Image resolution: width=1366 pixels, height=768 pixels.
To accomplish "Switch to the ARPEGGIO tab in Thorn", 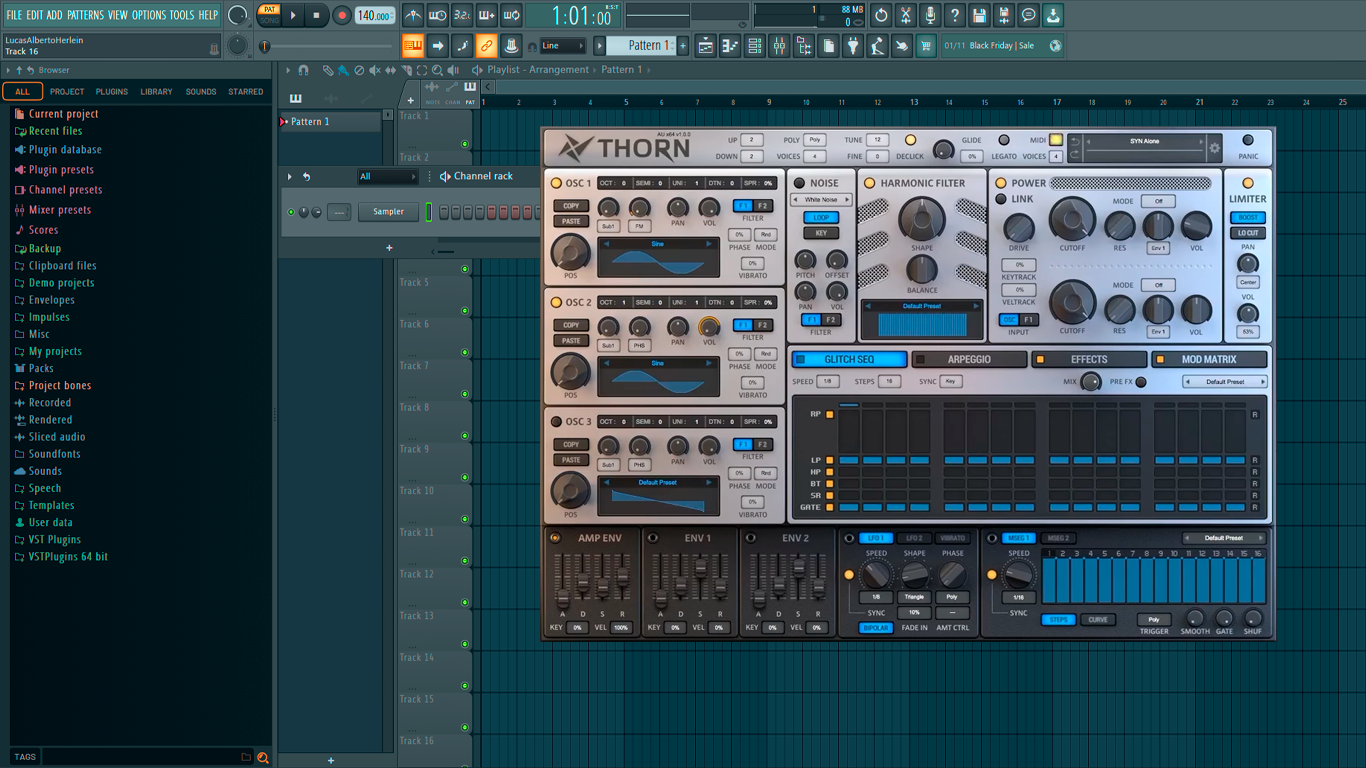I will [x=969, y=360].
